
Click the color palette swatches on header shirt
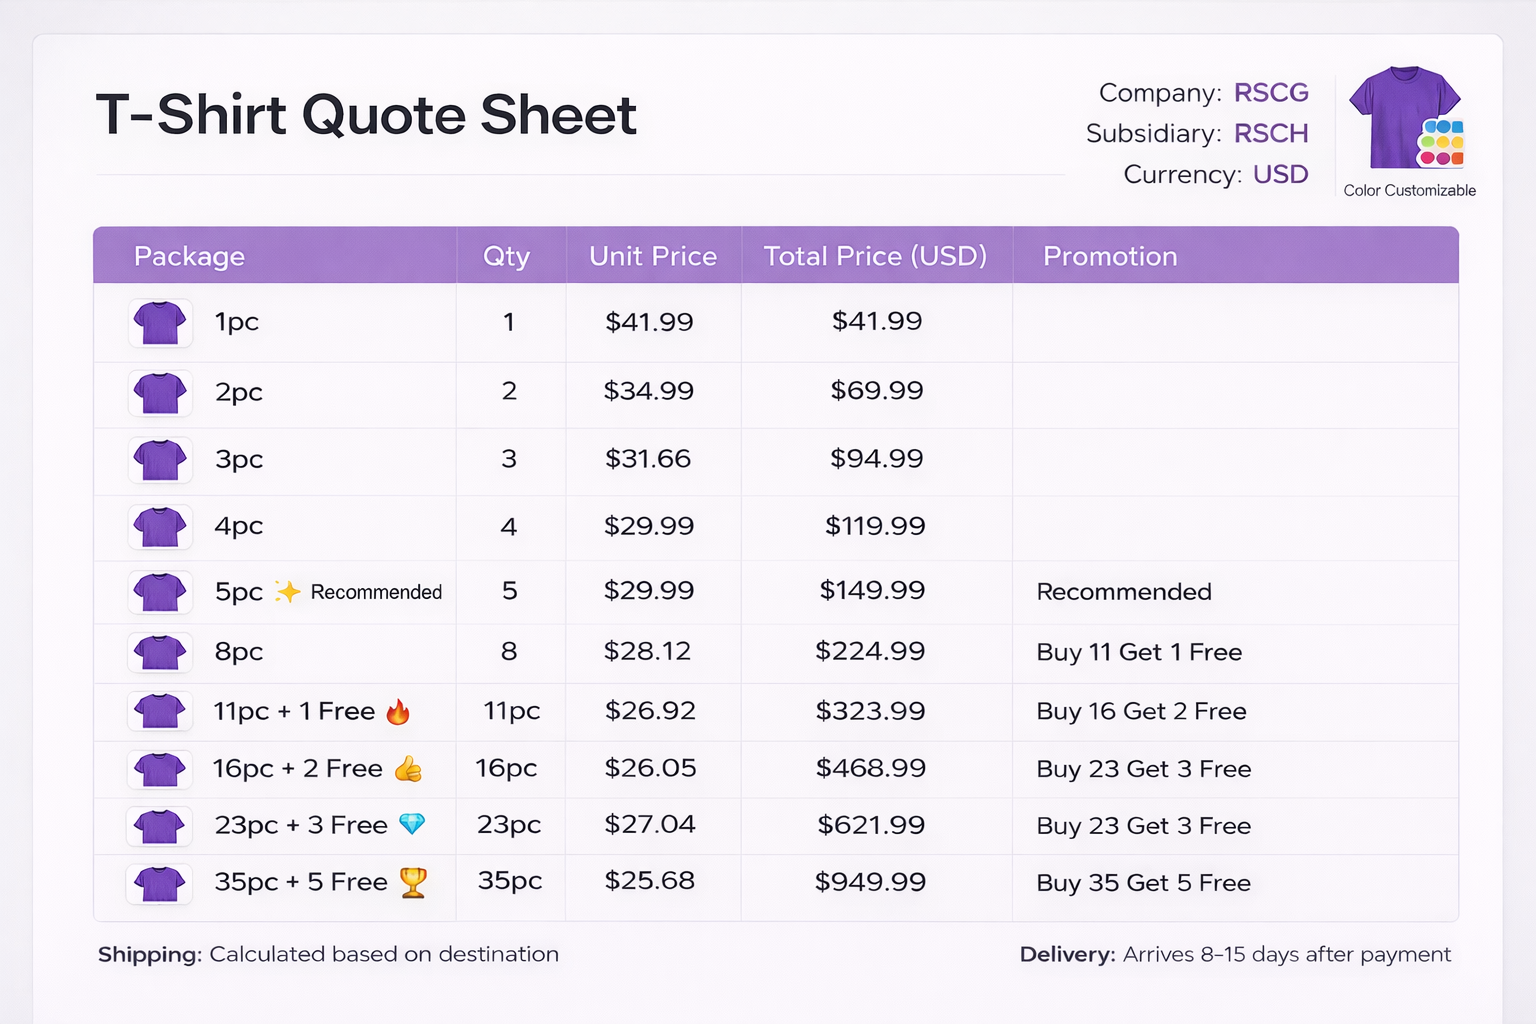coord(1441,143)
